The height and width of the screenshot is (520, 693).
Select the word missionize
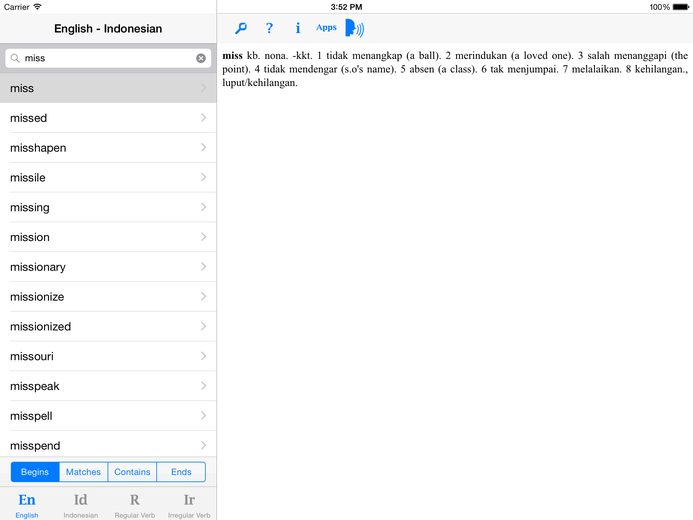108,296
